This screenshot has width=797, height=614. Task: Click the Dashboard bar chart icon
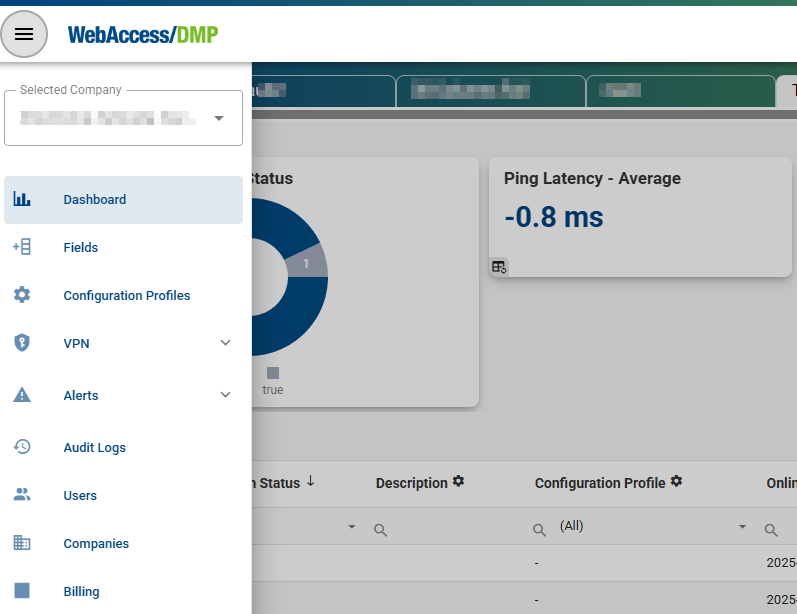pyautogui.click(x=22, y=199)
